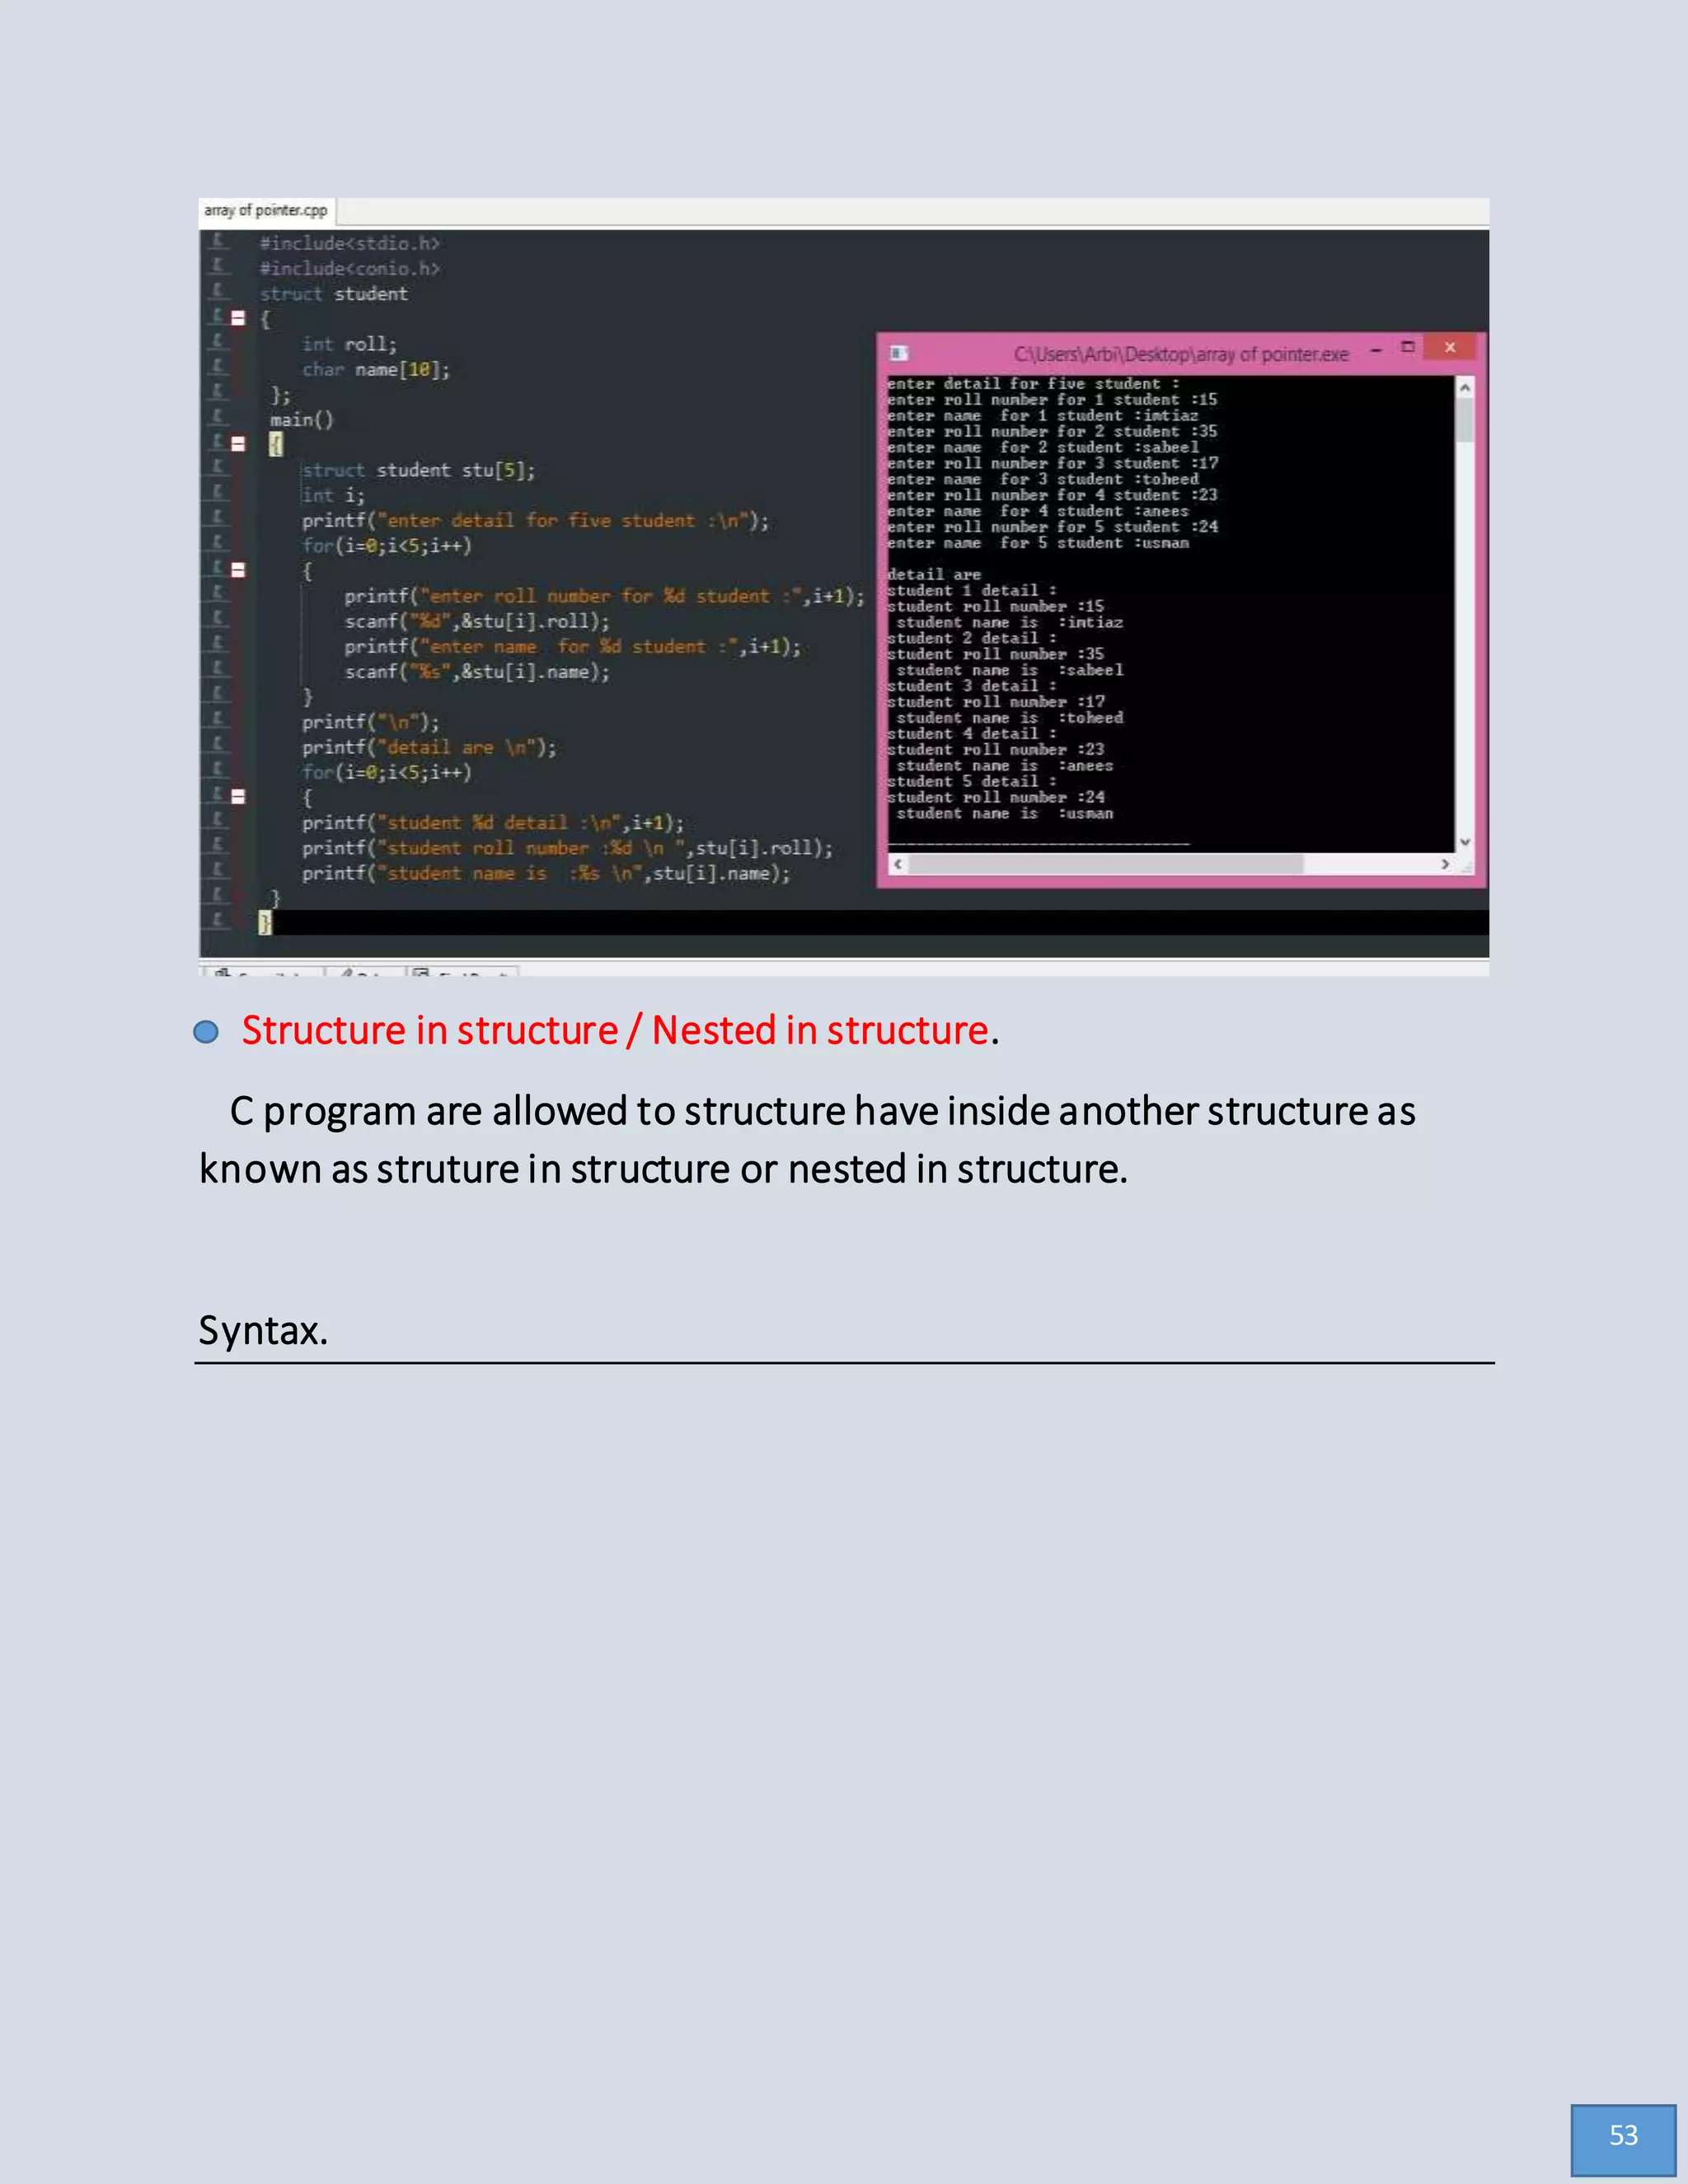Select the 'array of pointer.cpp' editor tab
The image size is (1688, 2184).
tap(266, 210)
